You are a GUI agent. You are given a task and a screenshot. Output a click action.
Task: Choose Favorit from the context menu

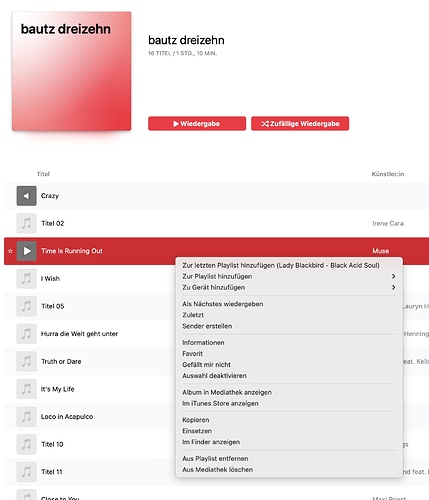[192, 354]
